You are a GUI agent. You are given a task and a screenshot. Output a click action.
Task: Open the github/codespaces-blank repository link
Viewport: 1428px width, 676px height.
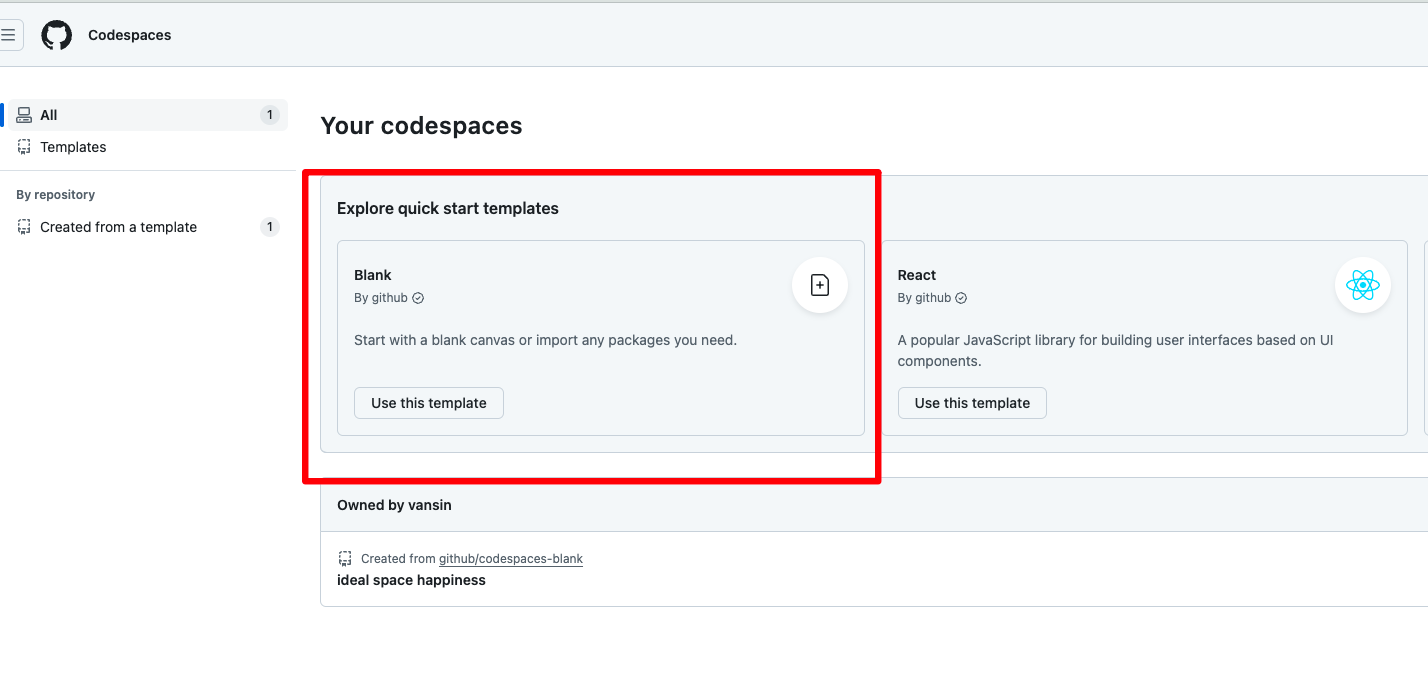click(x=510, y=559)
